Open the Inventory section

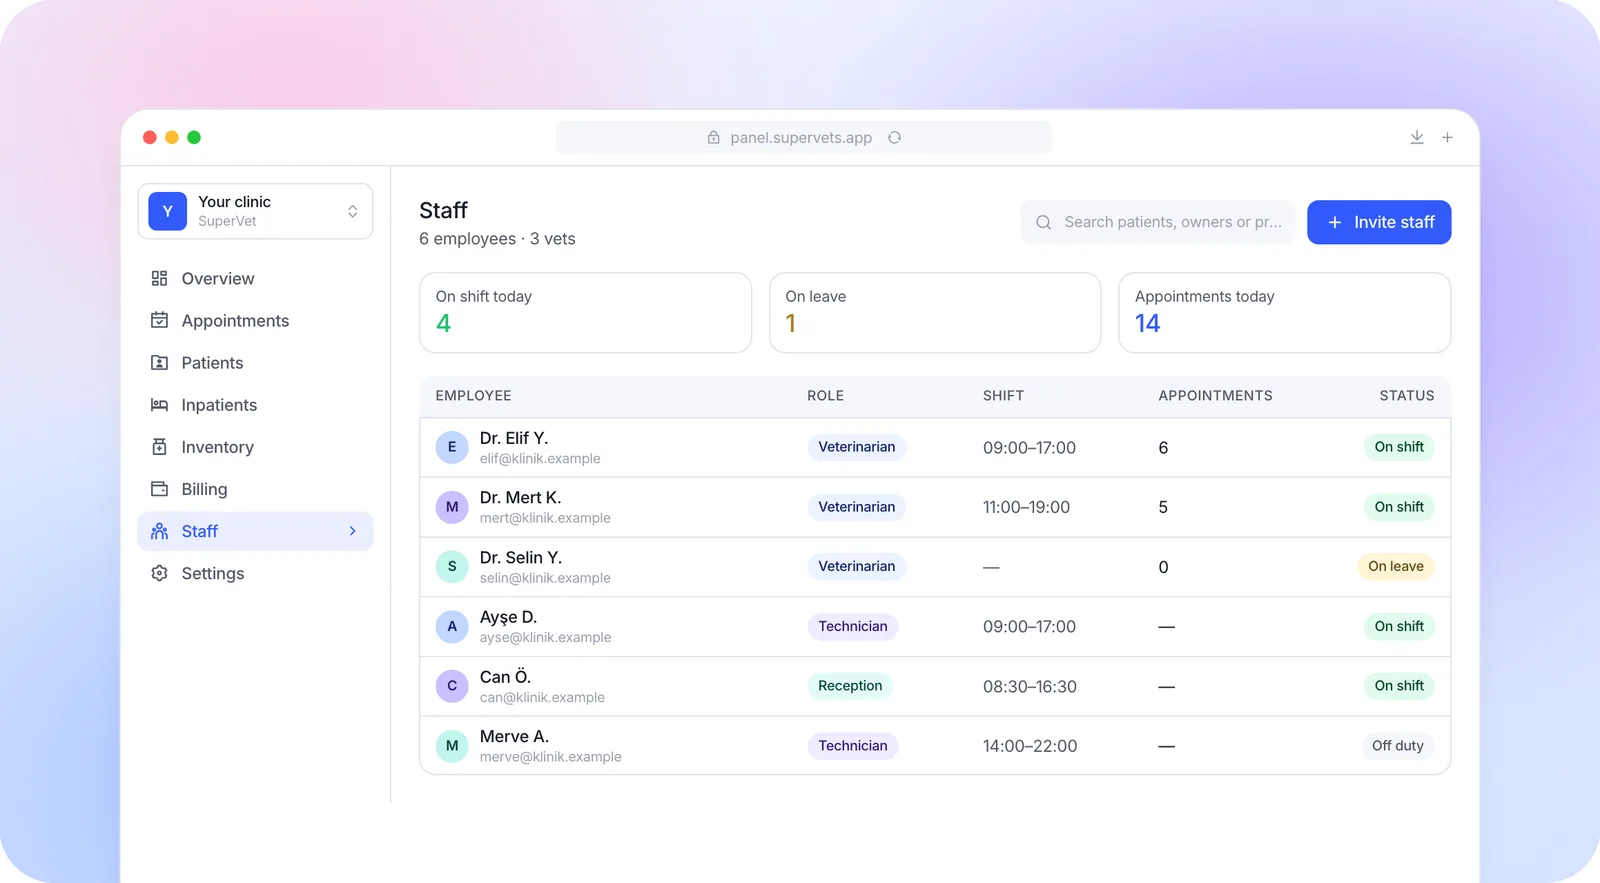pos(255,446)
